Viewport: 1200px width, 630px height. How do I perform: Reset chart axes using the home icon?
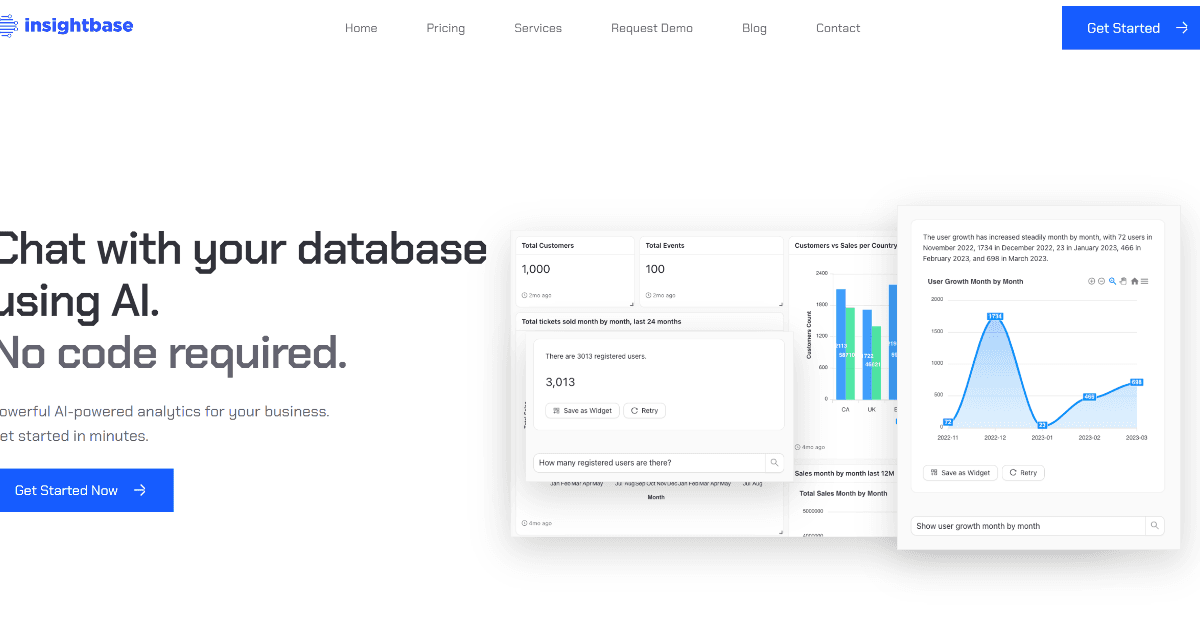tap(1134, 281)
